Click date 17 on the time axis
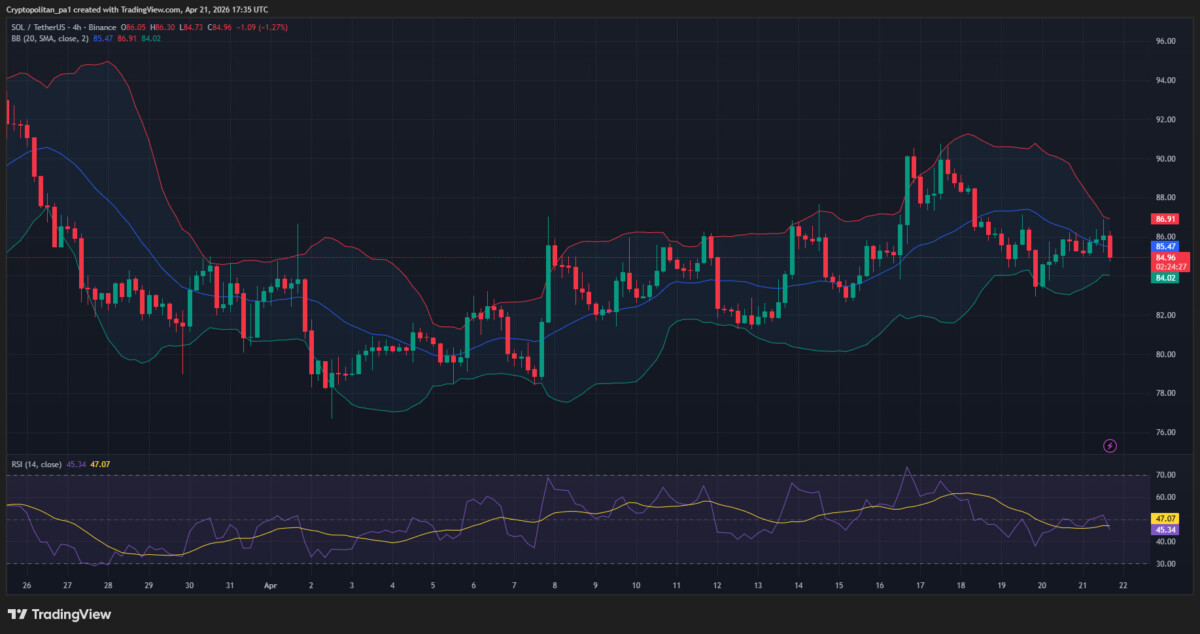Image resolution: width=1200 pixels, height=634 pixels. [x=919, y=586]
